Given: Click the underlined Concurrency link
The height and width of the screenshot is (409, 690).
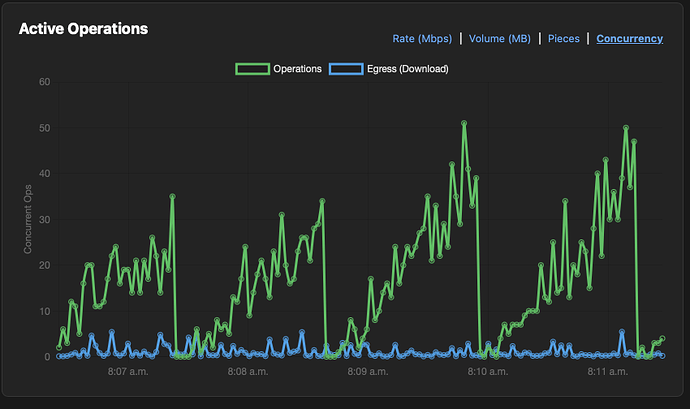Looking at the screenshot, I should [629, 39].
